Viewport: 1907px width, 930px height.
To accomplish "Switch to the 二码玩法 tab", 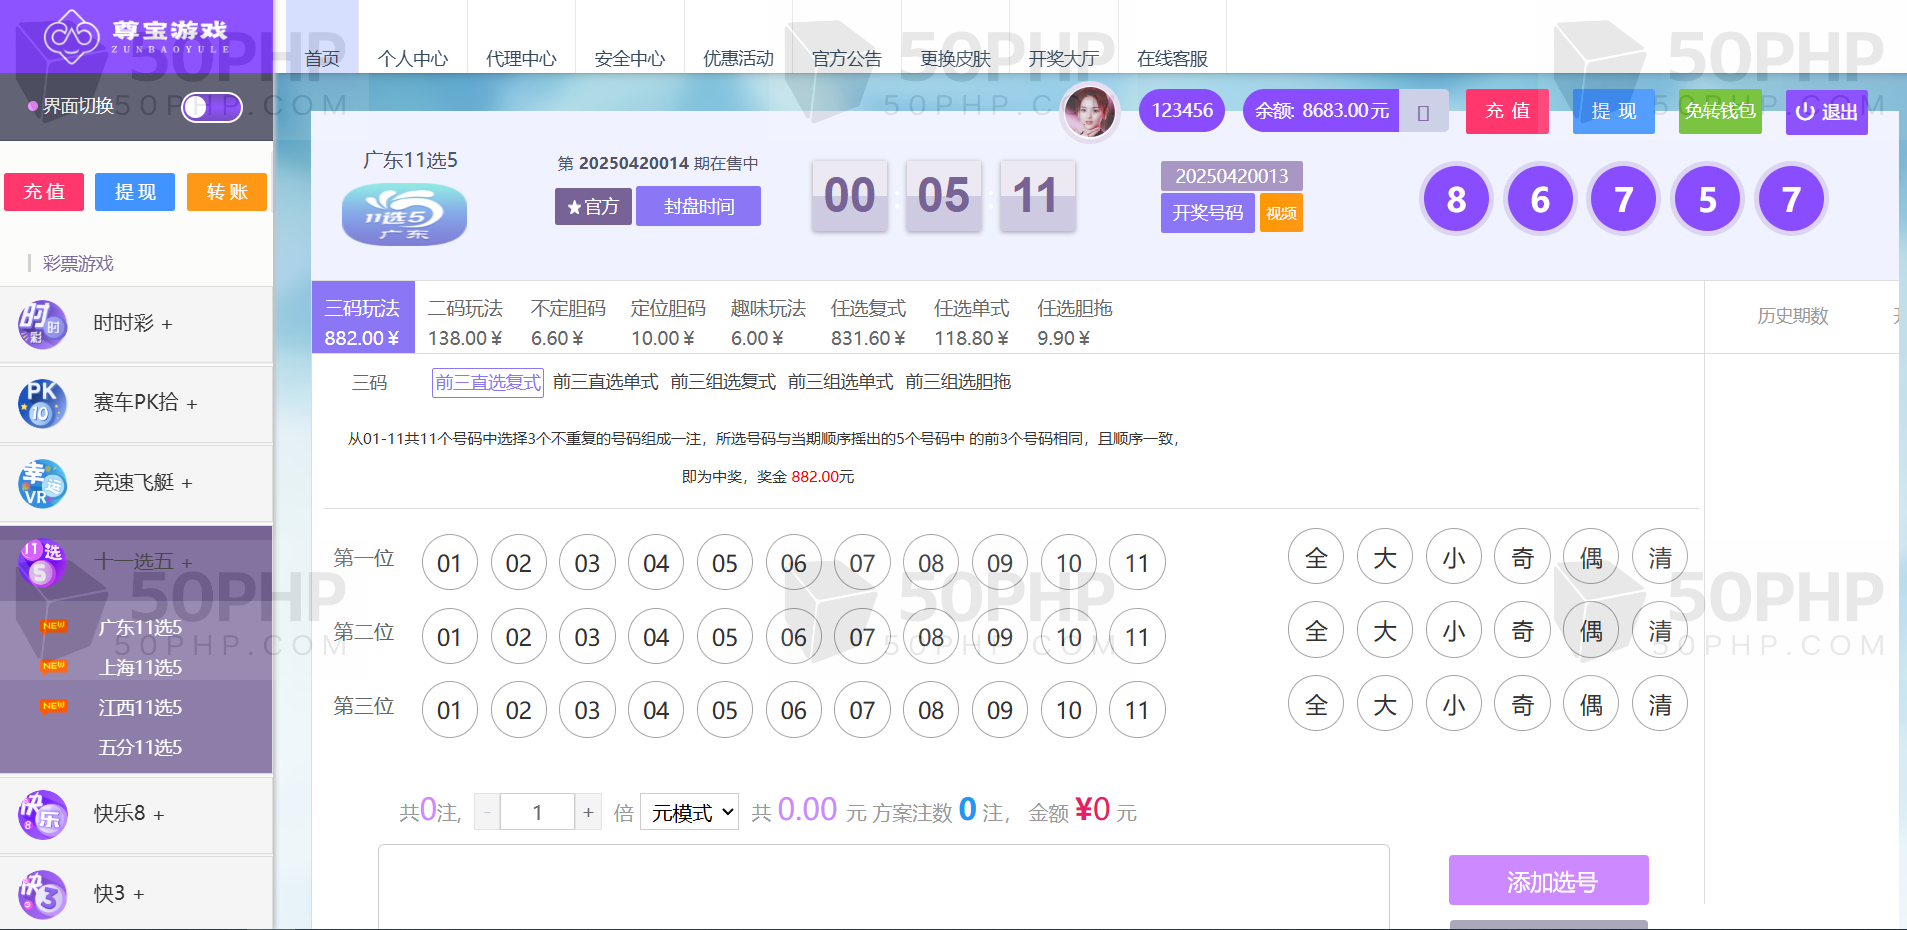I will 465,322.
